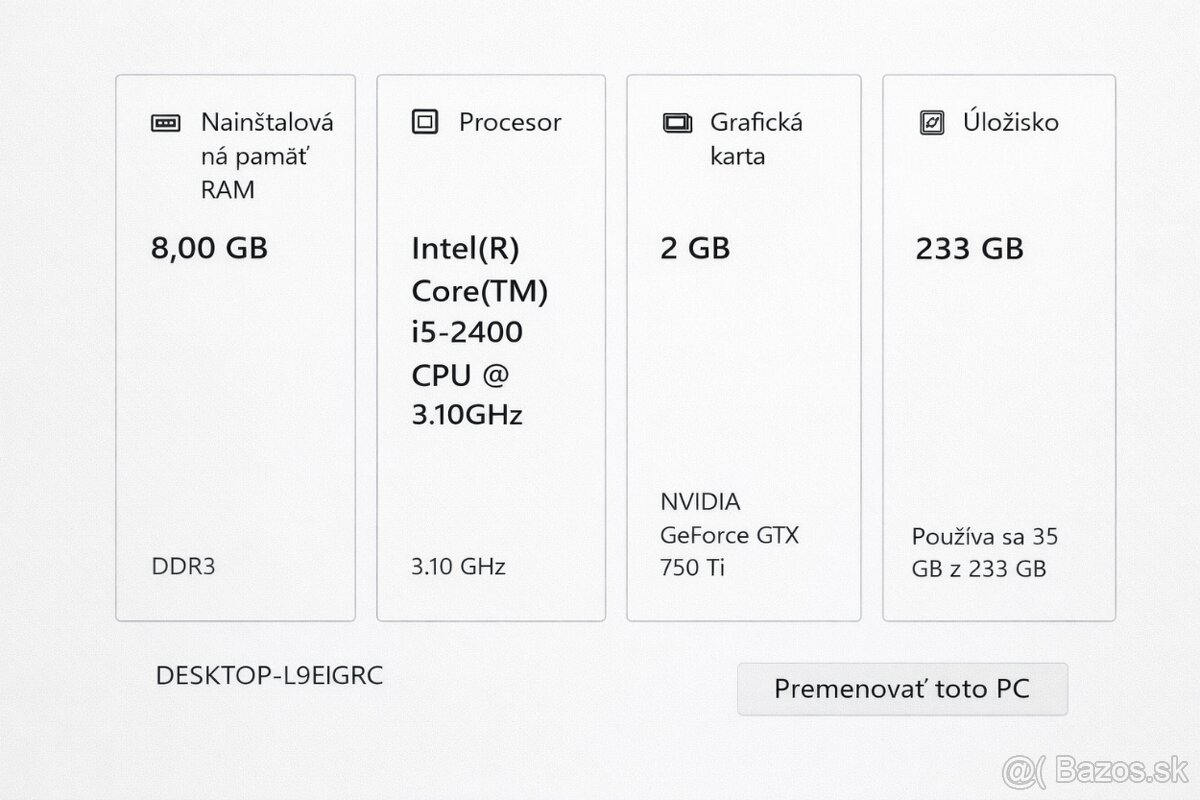
Task: Click the Procesor chip icon
Action: tap(425, 122)
